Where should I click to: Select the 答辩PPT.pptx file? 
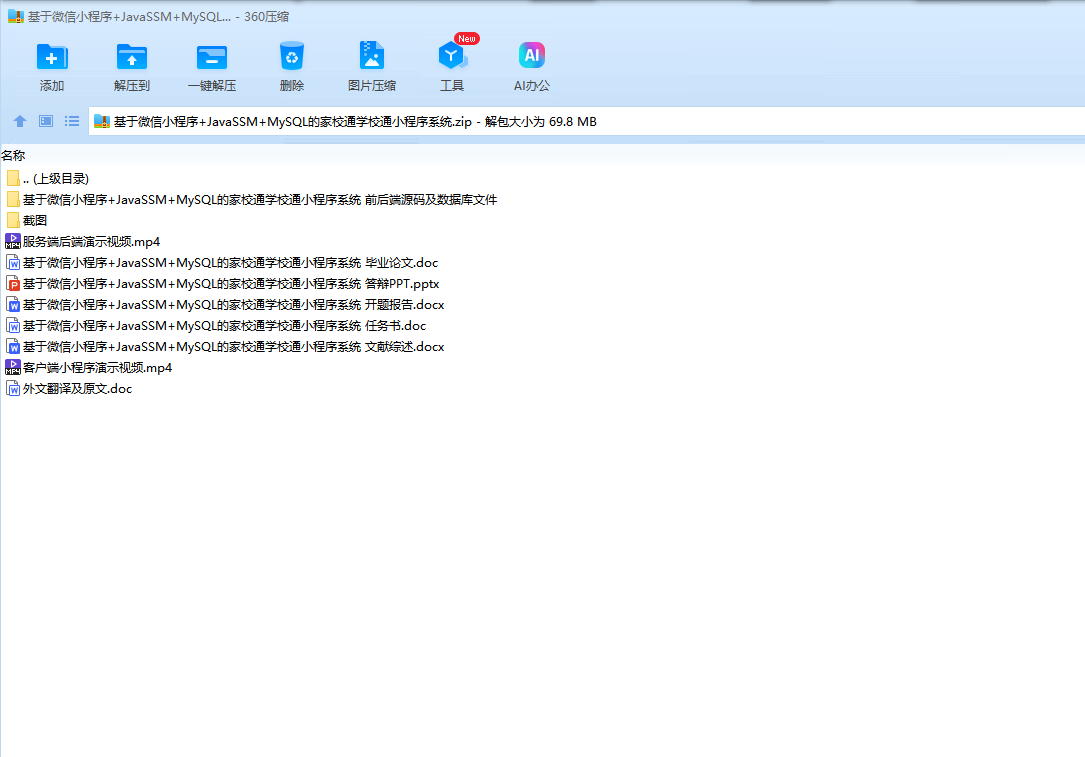tap(231, 284)
